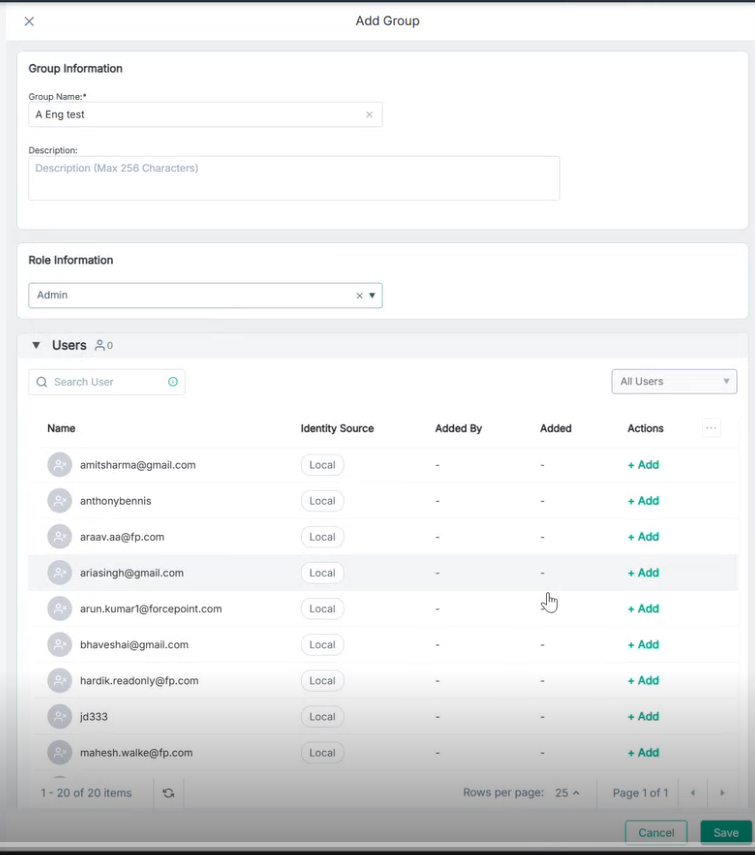Screen dimensions: 755x855
Task: Add ariasingh@gmail.com to the group
Action: pos(643,573)
